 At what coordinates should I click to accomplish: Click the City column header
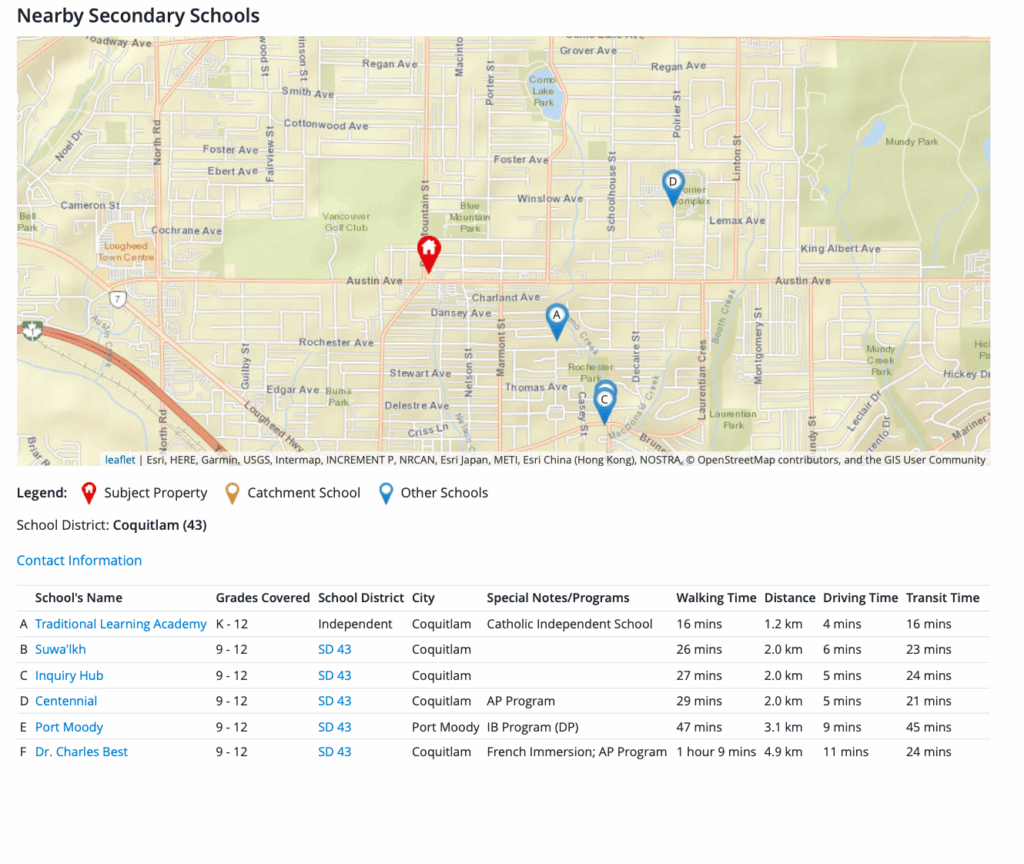[x=423, y=598]
